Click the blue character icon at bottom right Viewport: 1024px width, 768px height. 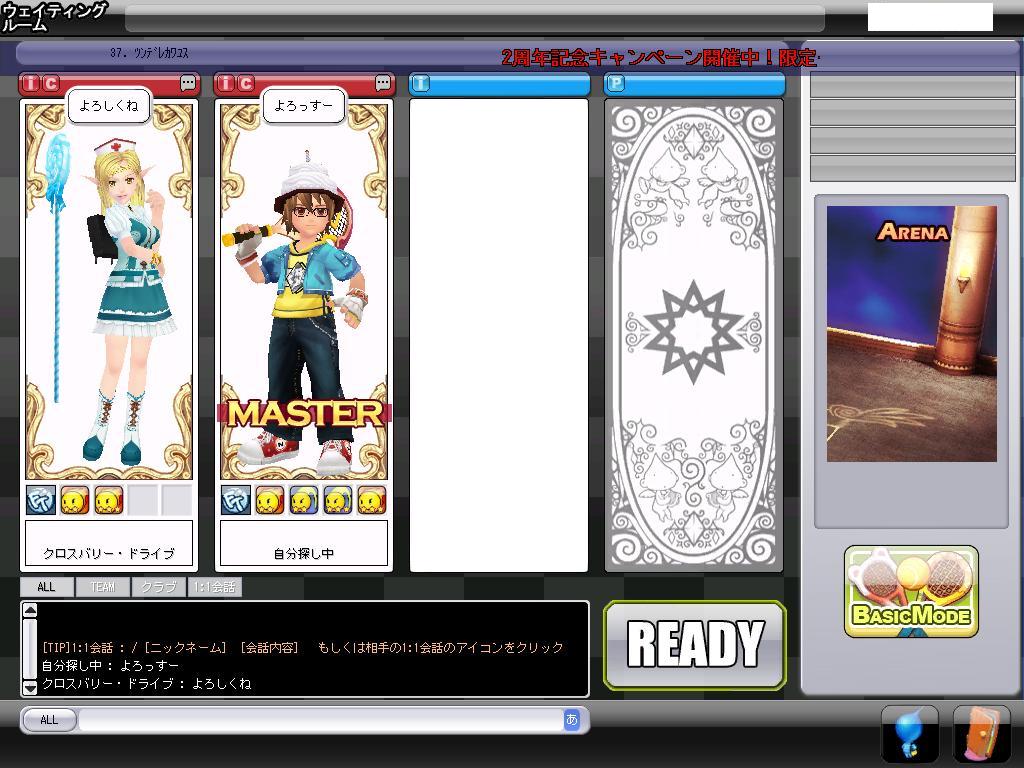coord(909,734)
